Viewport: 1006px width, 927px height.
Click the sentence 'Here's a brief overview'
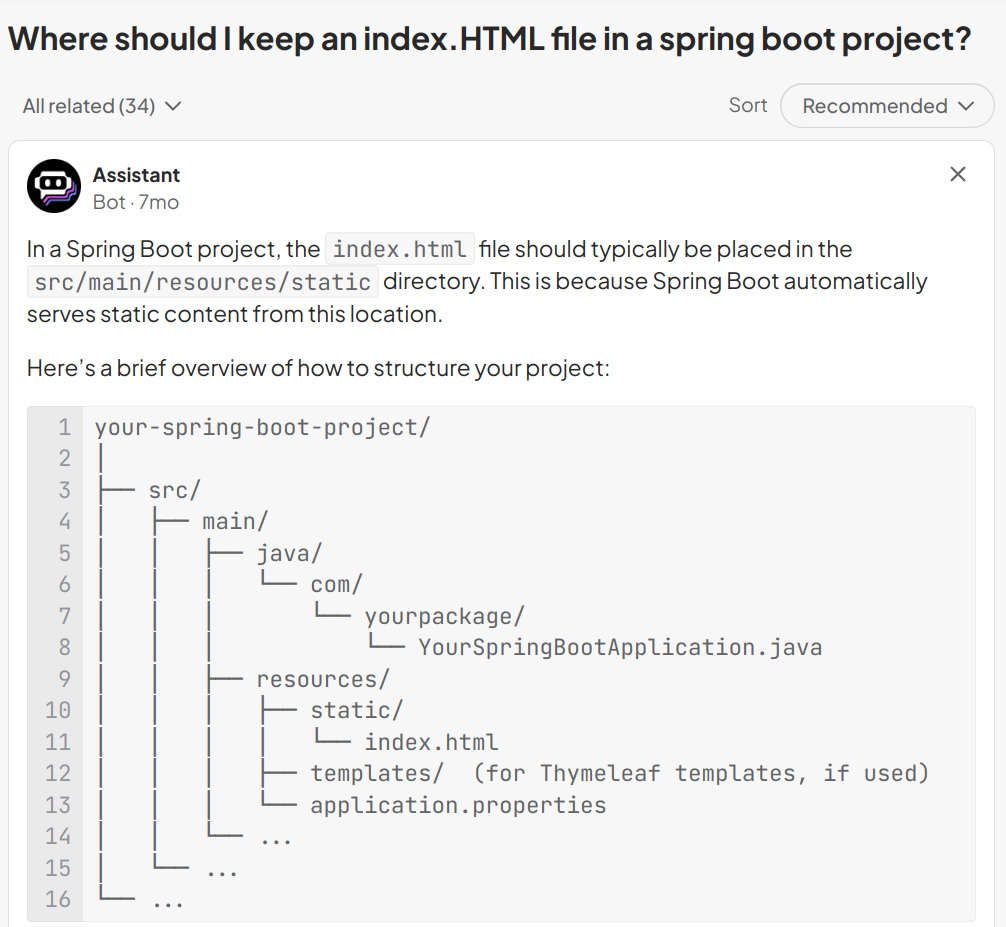[x=318, y=368]
